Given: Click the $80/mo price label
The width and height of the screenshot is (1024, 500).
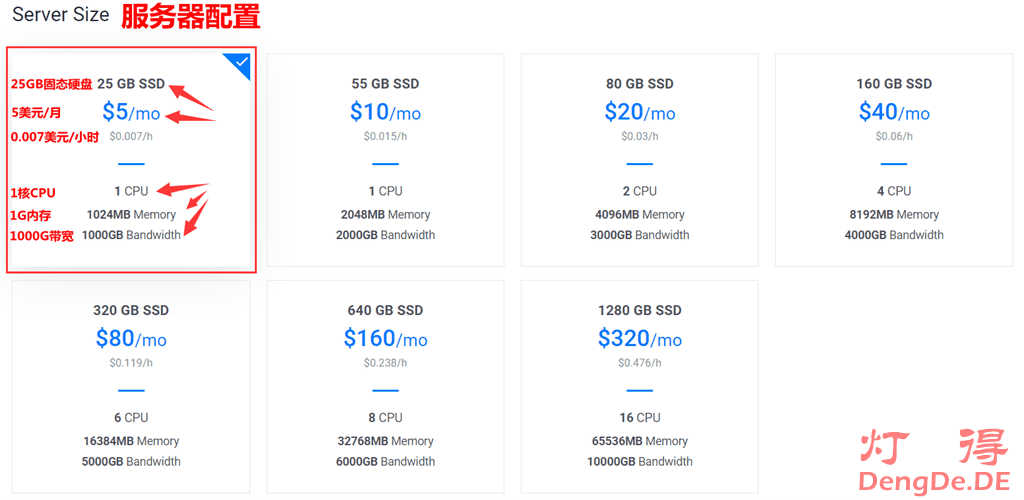Looking at the screenshot, I should (131, 339).
